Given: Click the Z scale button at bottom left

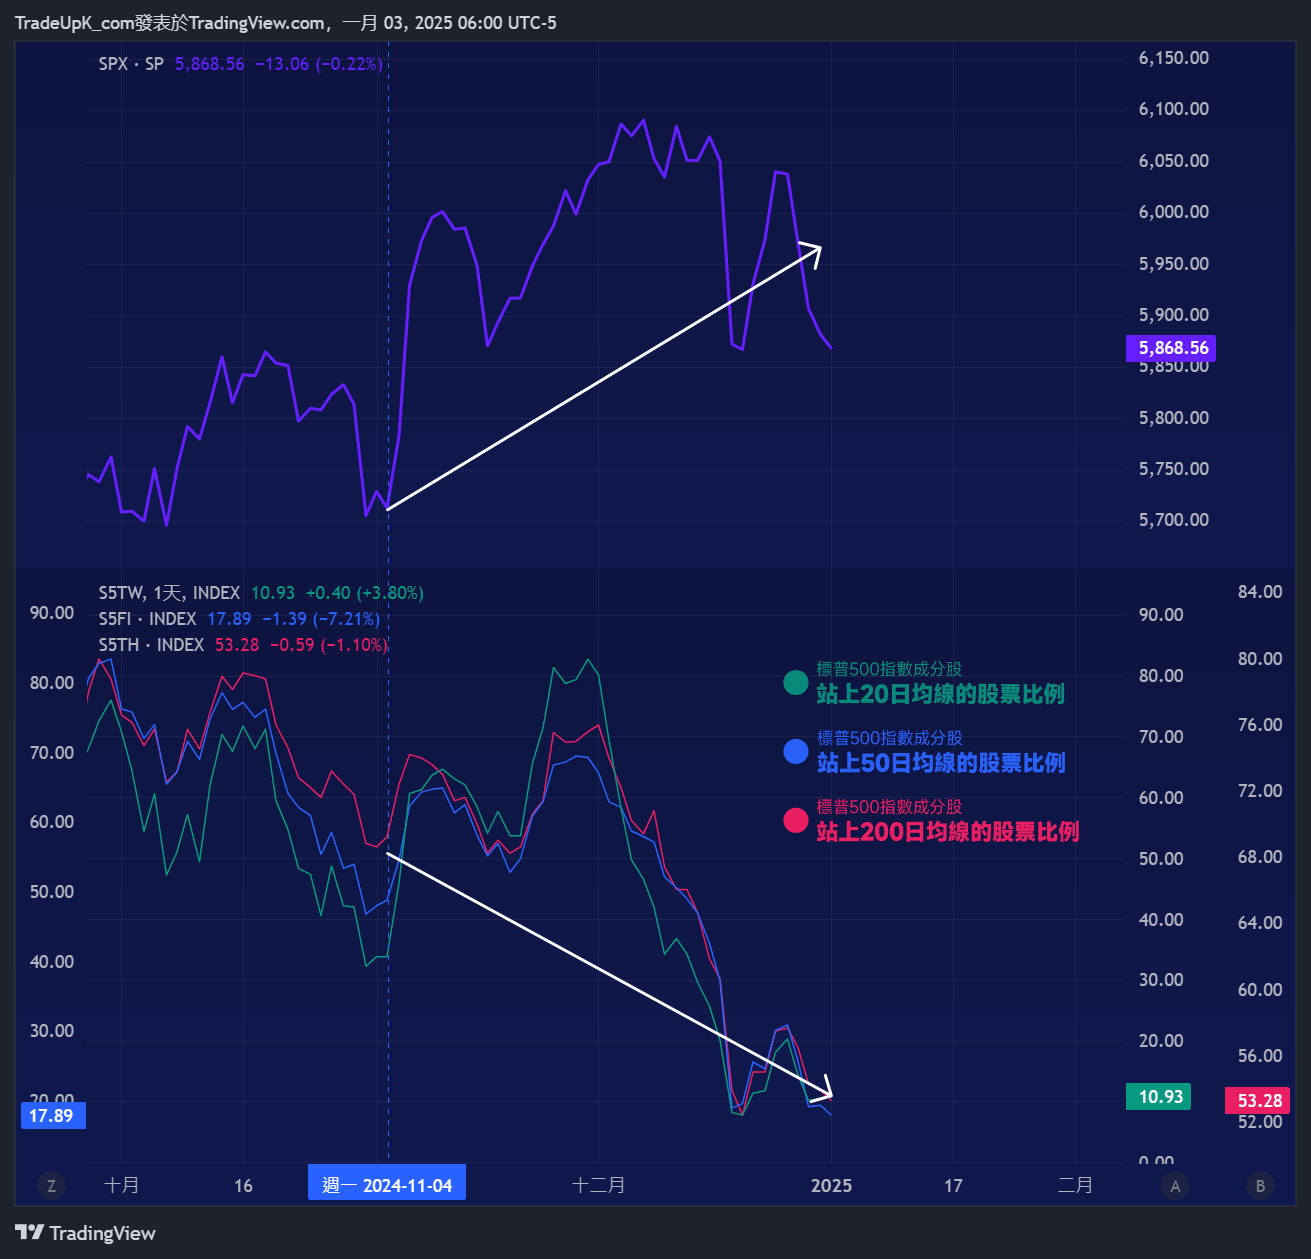Looking at the screenshot, I should [51, 1186].
